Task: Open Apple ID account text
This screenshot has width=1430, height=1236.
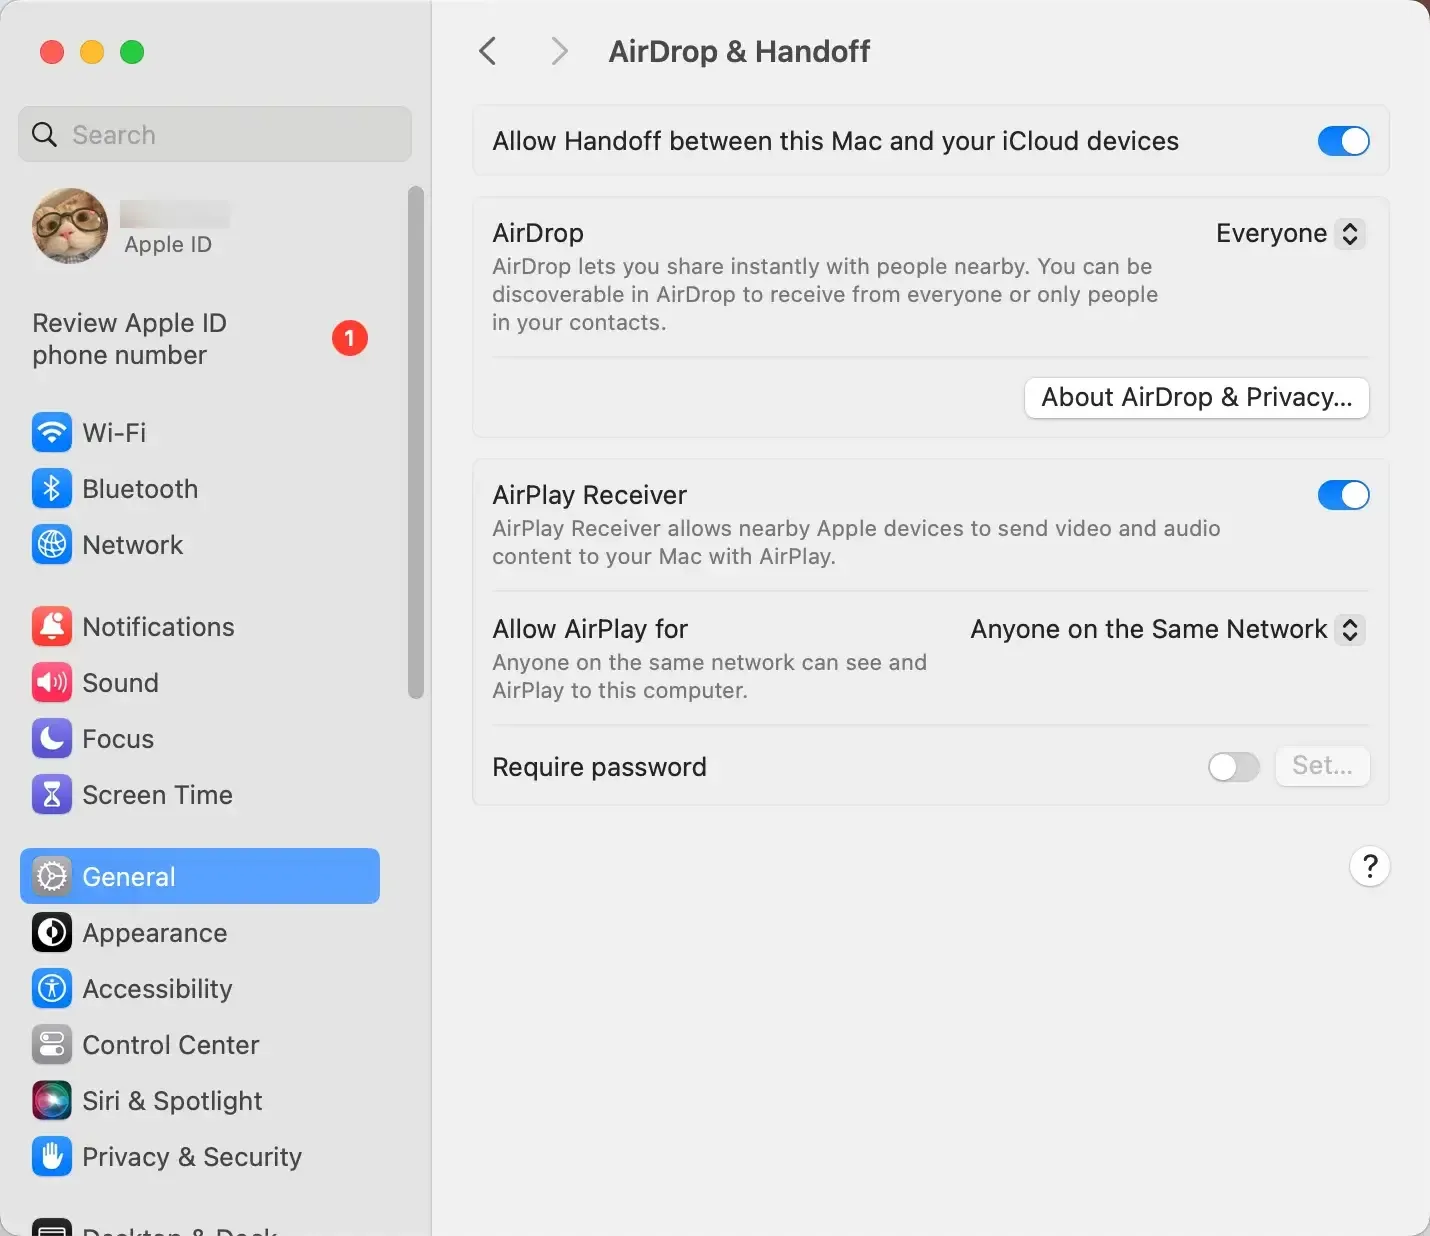Action: (x=168, y=244)
